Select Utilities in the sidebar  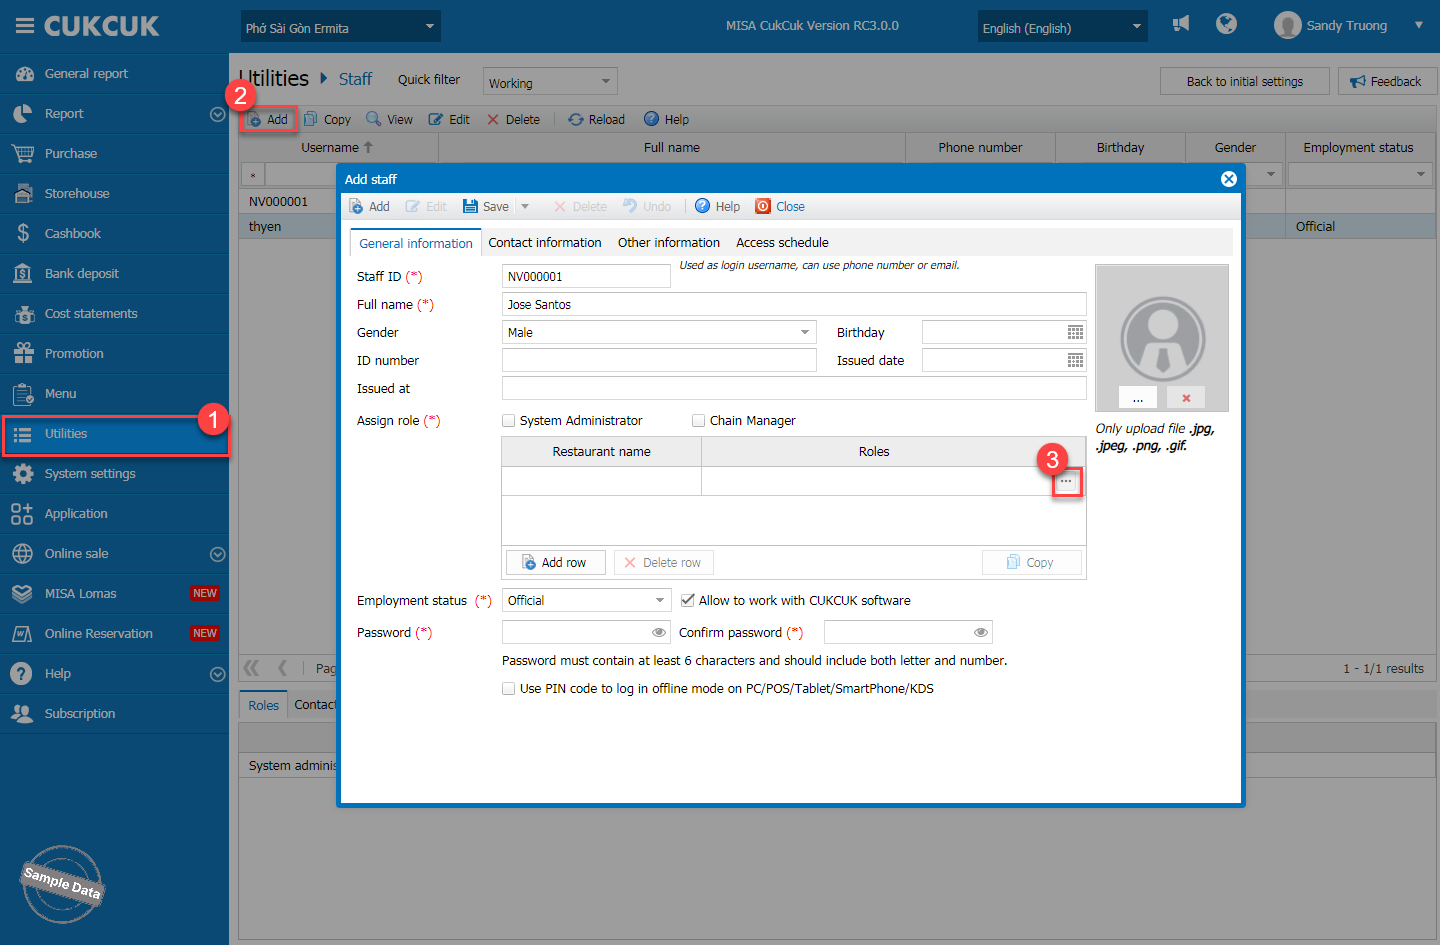(114, 434)
